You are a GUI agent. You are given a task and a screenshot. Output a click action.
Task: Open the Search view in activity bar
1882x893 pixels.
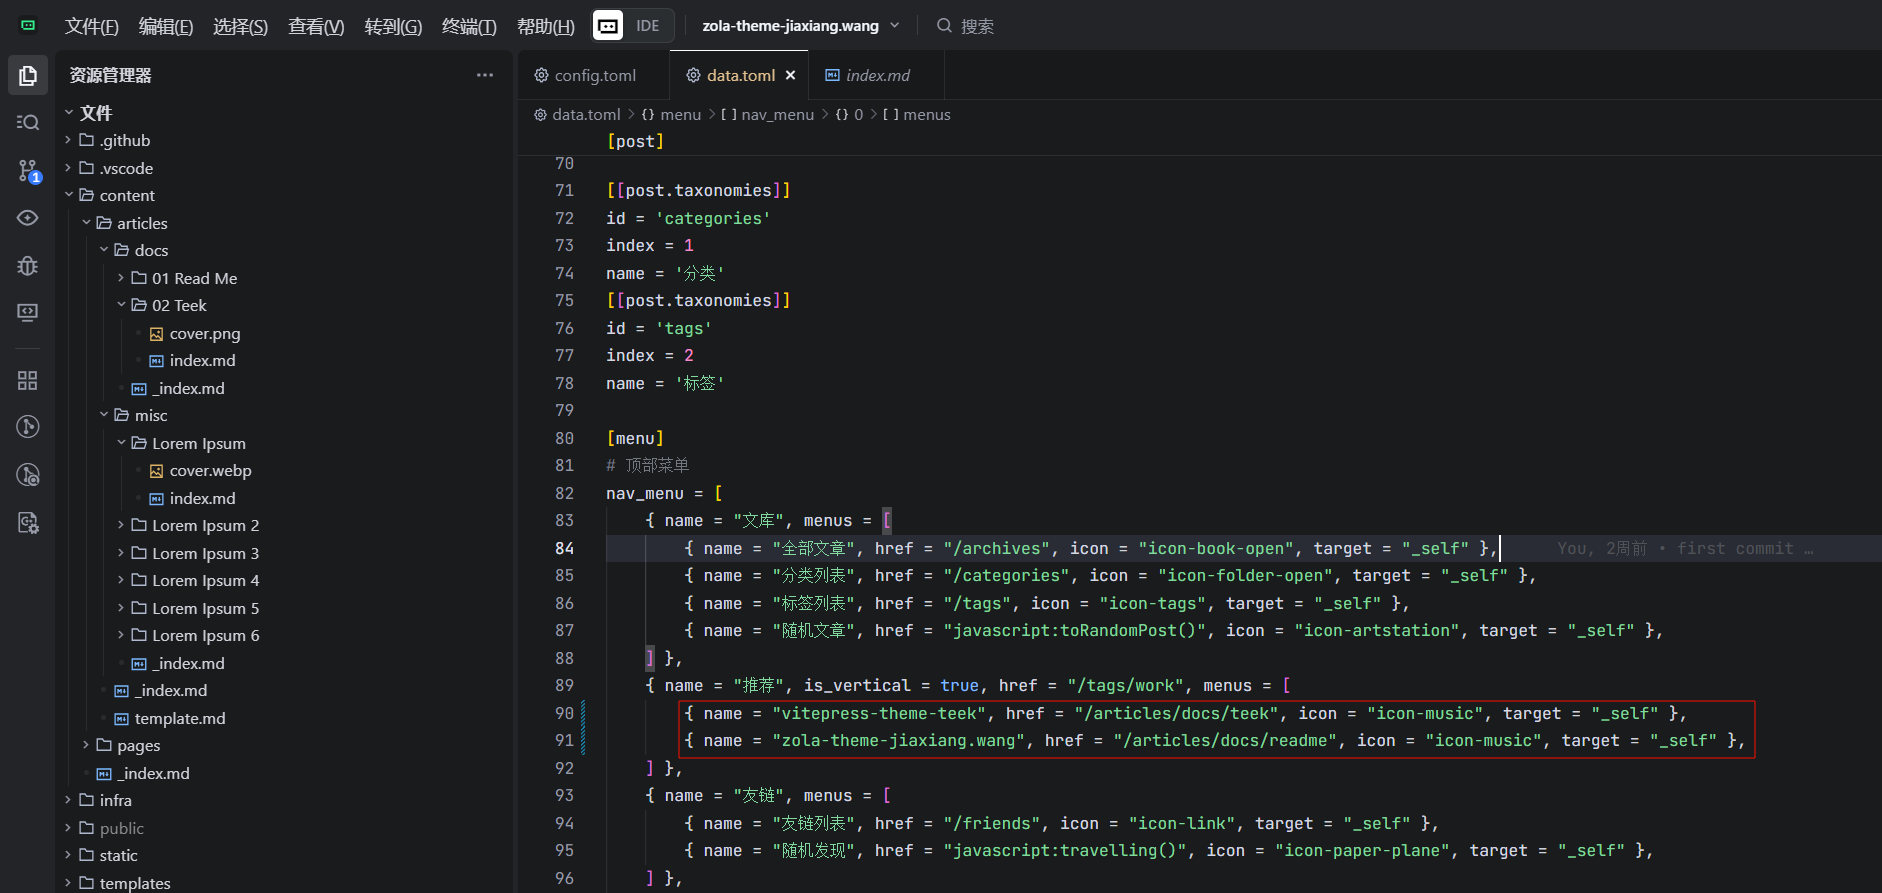coord(28,122)
